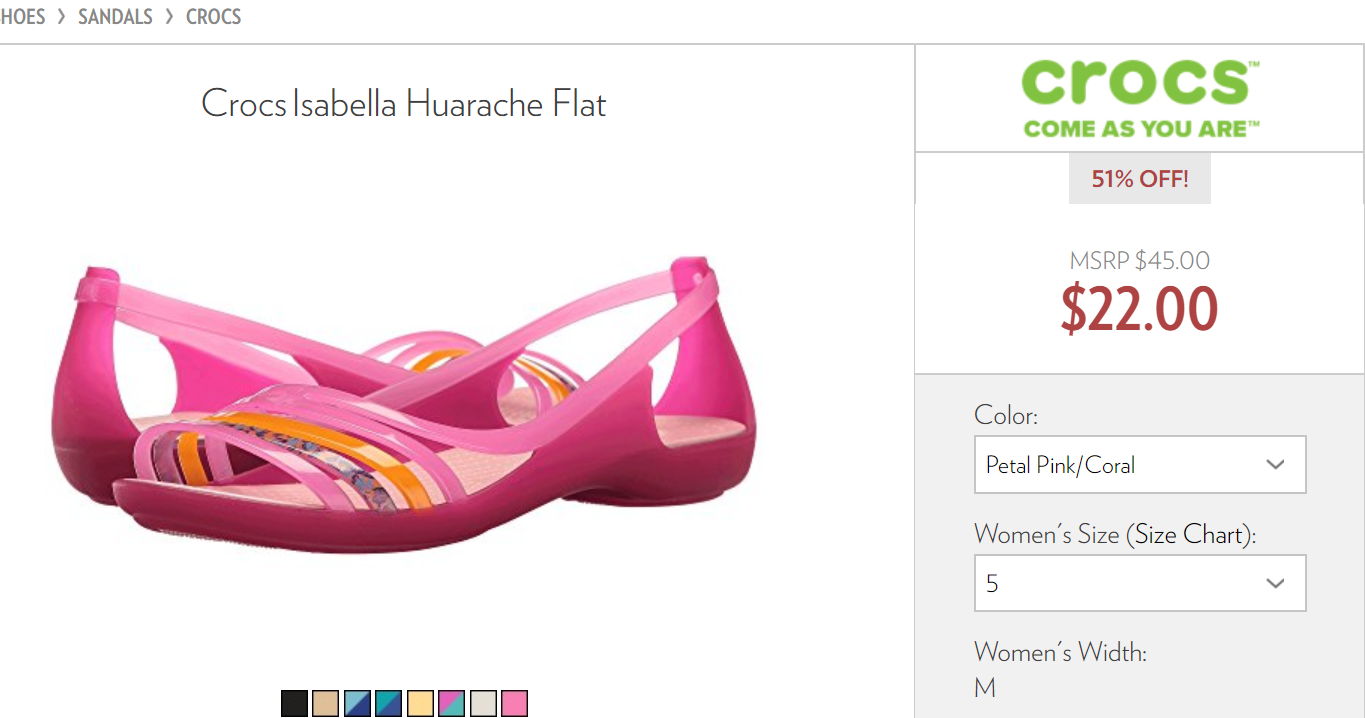Choose the tan color swatch
This screenshot has width=1365, height=718.
[x=325, y=704]
